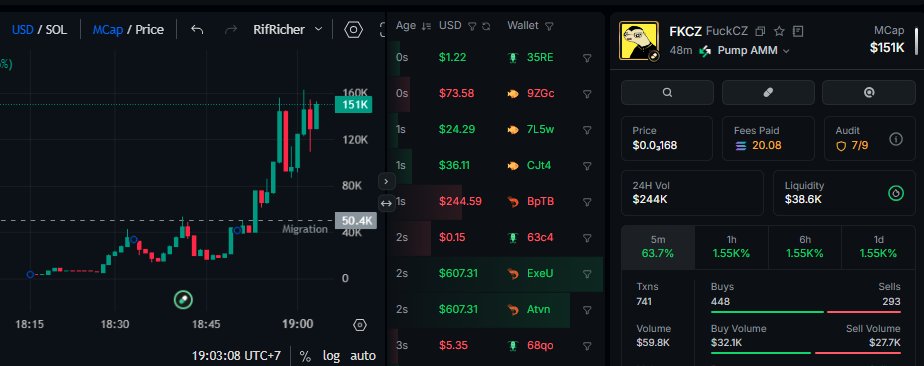Copy the FKCZ token address
The height and width of the screenshot is (366, 924).
(x=760, y=31)
